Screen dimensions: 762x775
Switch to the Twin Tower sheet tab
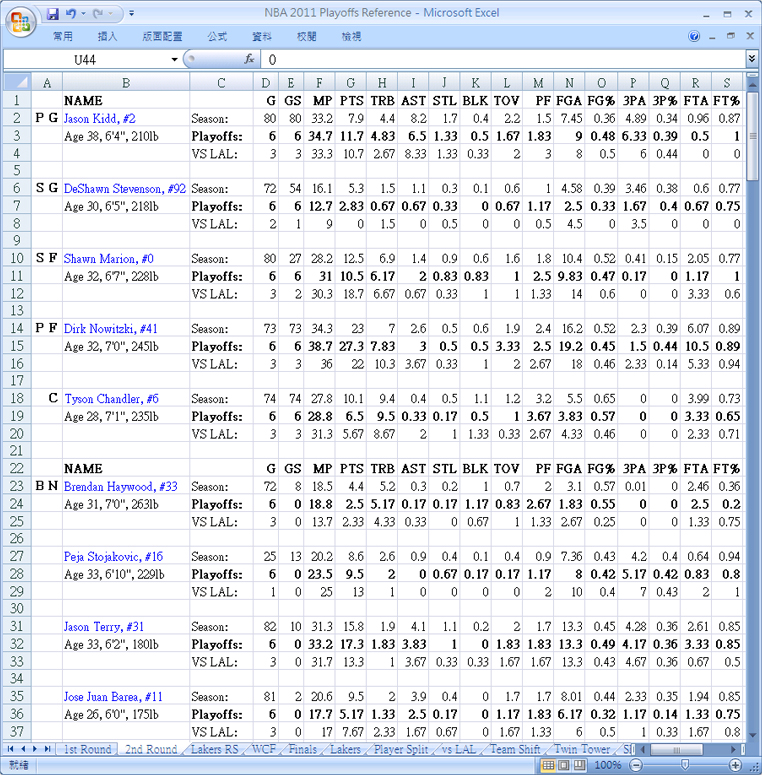pyautogui.click(x=582, y=749)
